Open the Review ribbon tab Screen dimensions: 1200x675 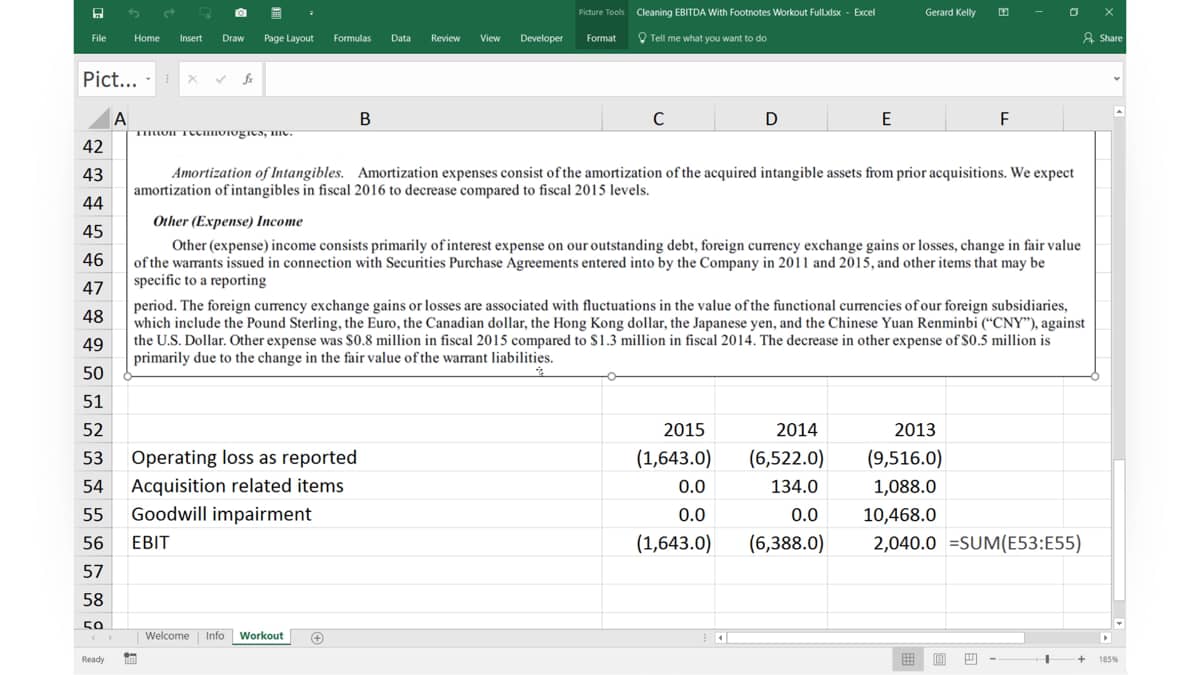coord(445,38)
